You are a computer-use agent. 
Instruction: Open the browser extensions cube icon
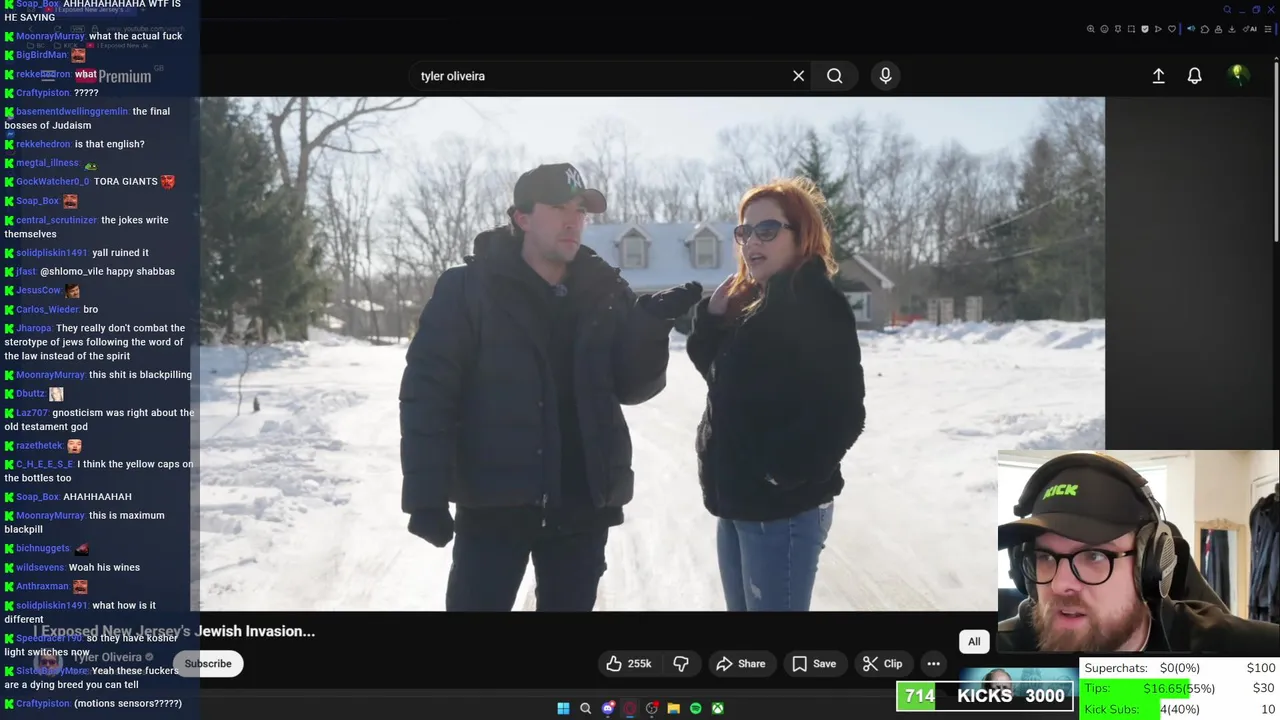(1205, 29)
